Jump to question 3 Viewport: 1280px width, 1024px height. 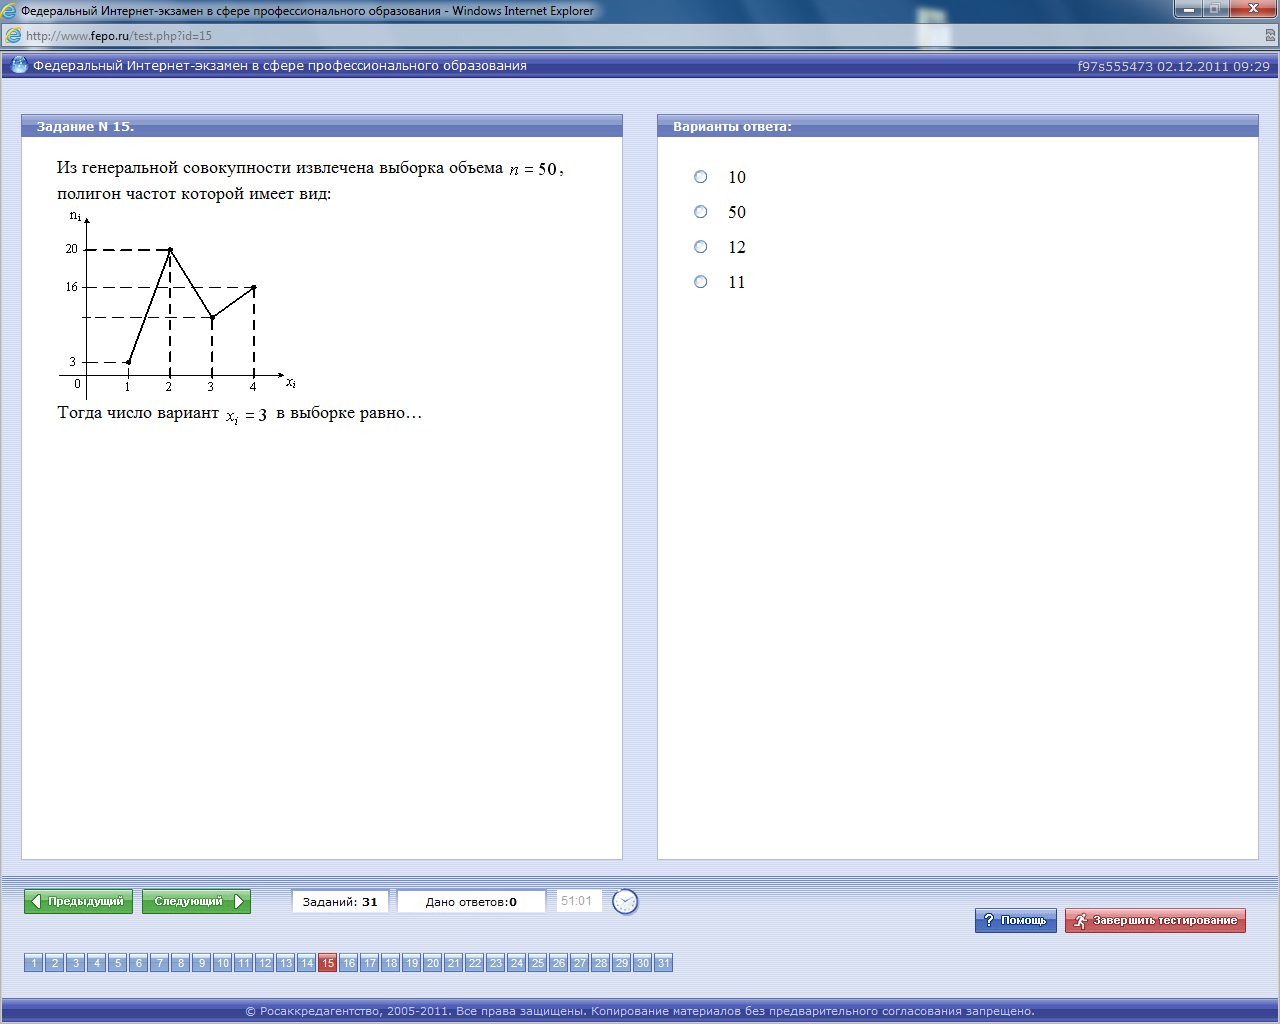click(x=76, y=963)
